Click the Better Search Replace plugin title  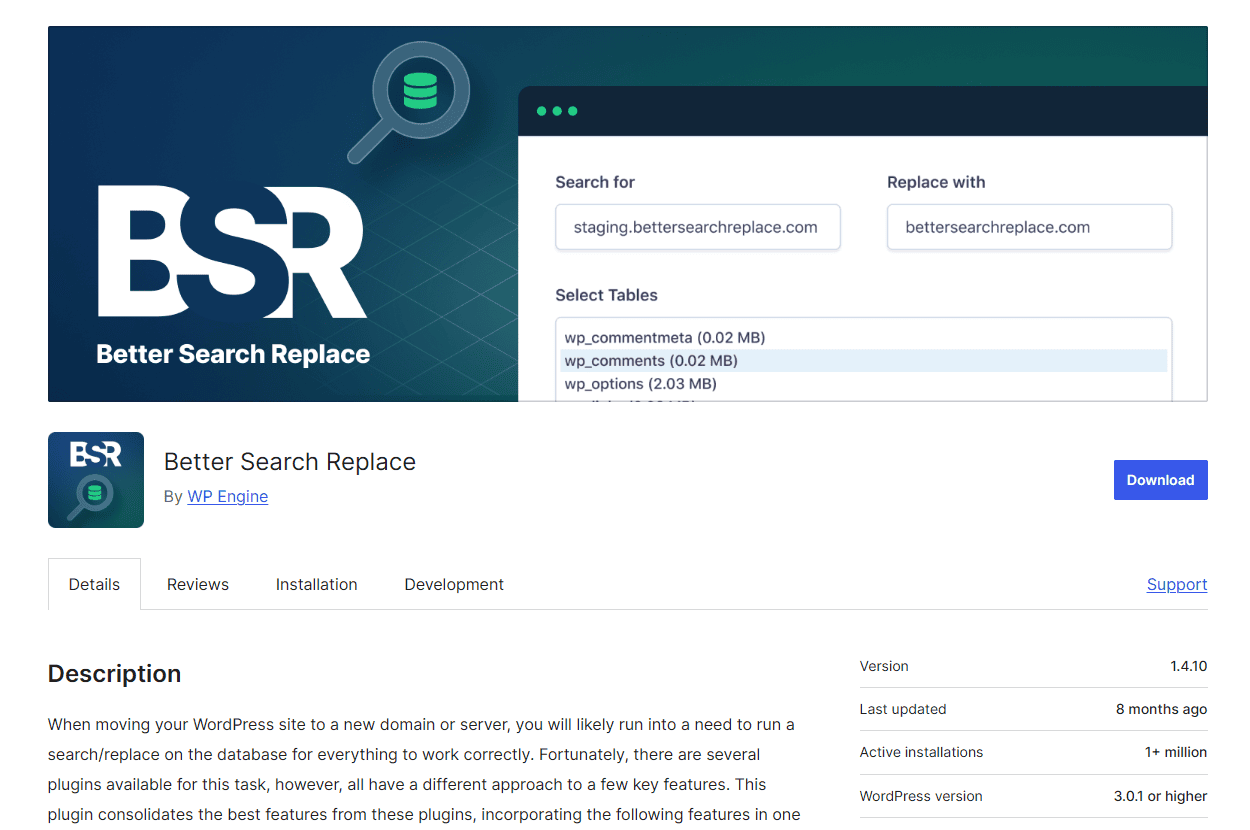(290, 461)
